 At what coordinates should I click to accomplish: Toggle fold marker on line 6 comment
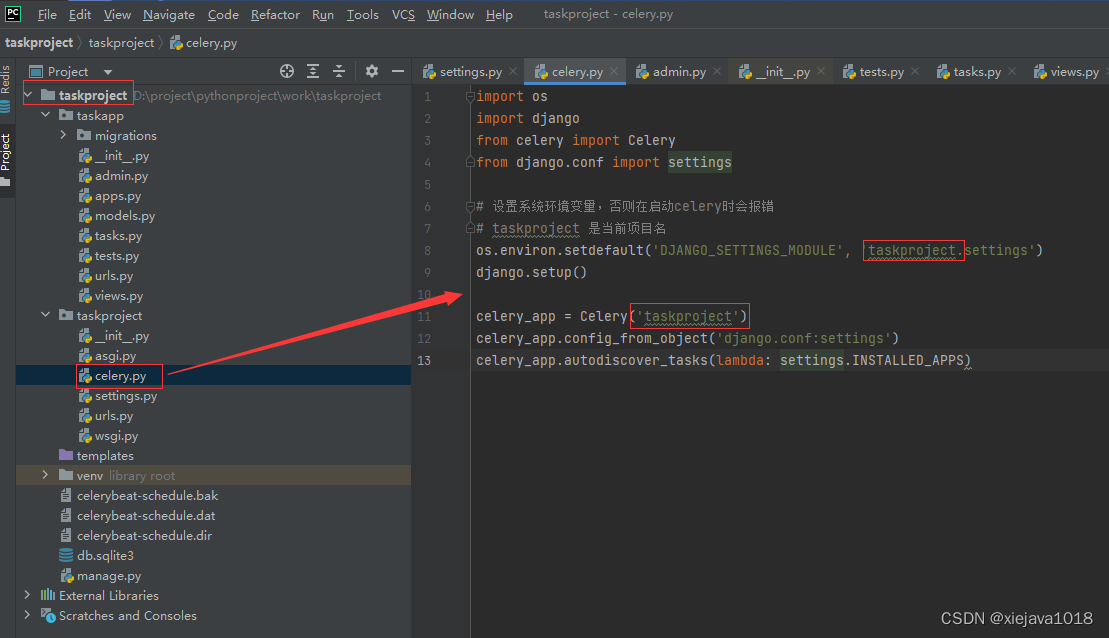pos(469,207)
